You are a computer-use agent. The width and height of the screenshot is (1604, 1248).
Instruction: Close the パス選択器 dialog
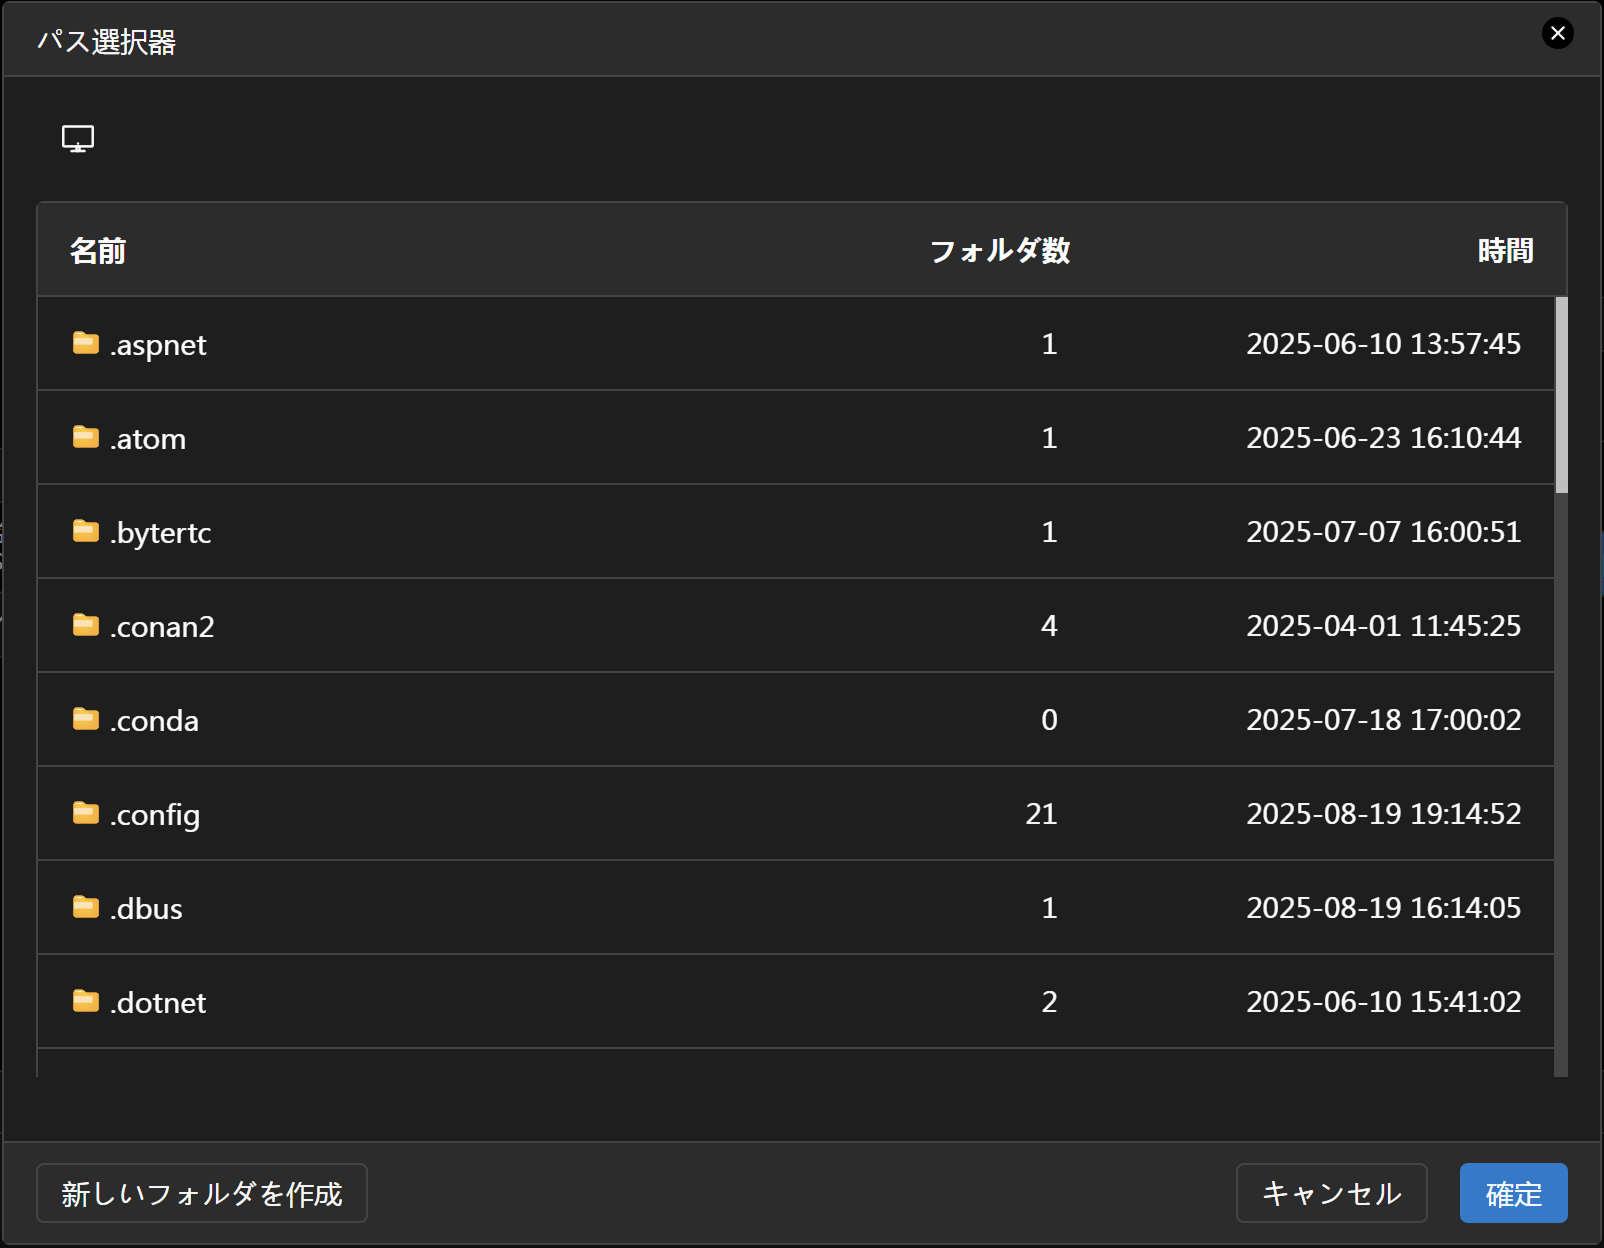tap(1557, 33)
